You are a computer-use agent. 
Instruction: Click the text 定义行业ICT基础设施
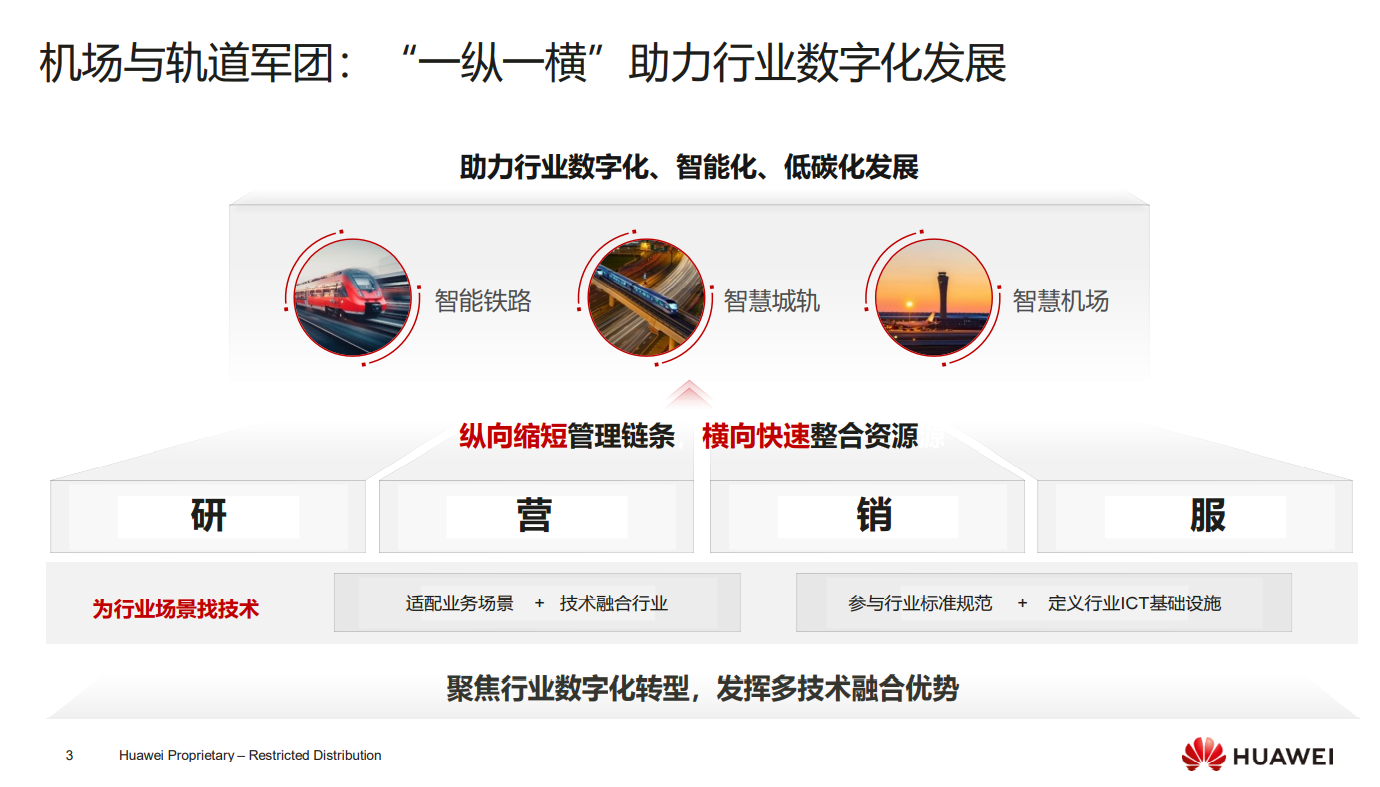(1134, 603)
